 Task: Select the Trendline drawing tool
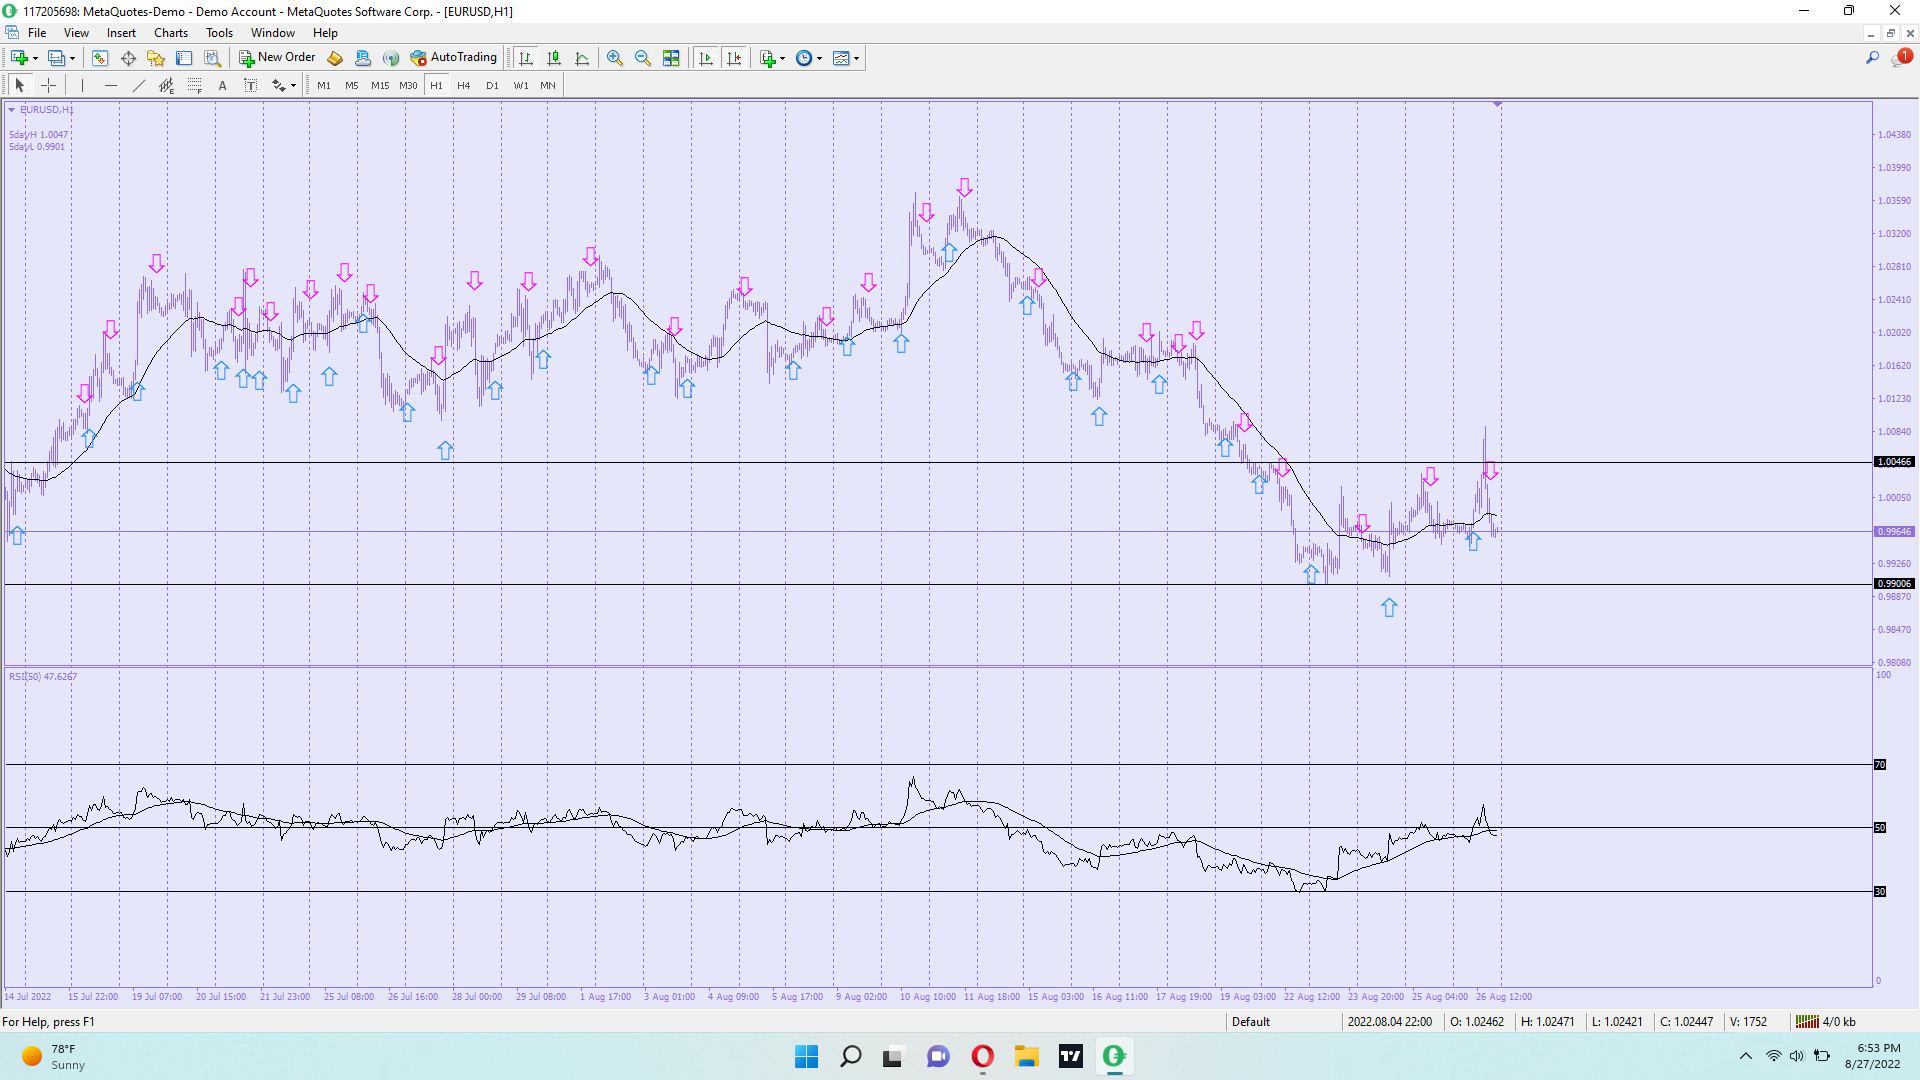coord(139,86)
